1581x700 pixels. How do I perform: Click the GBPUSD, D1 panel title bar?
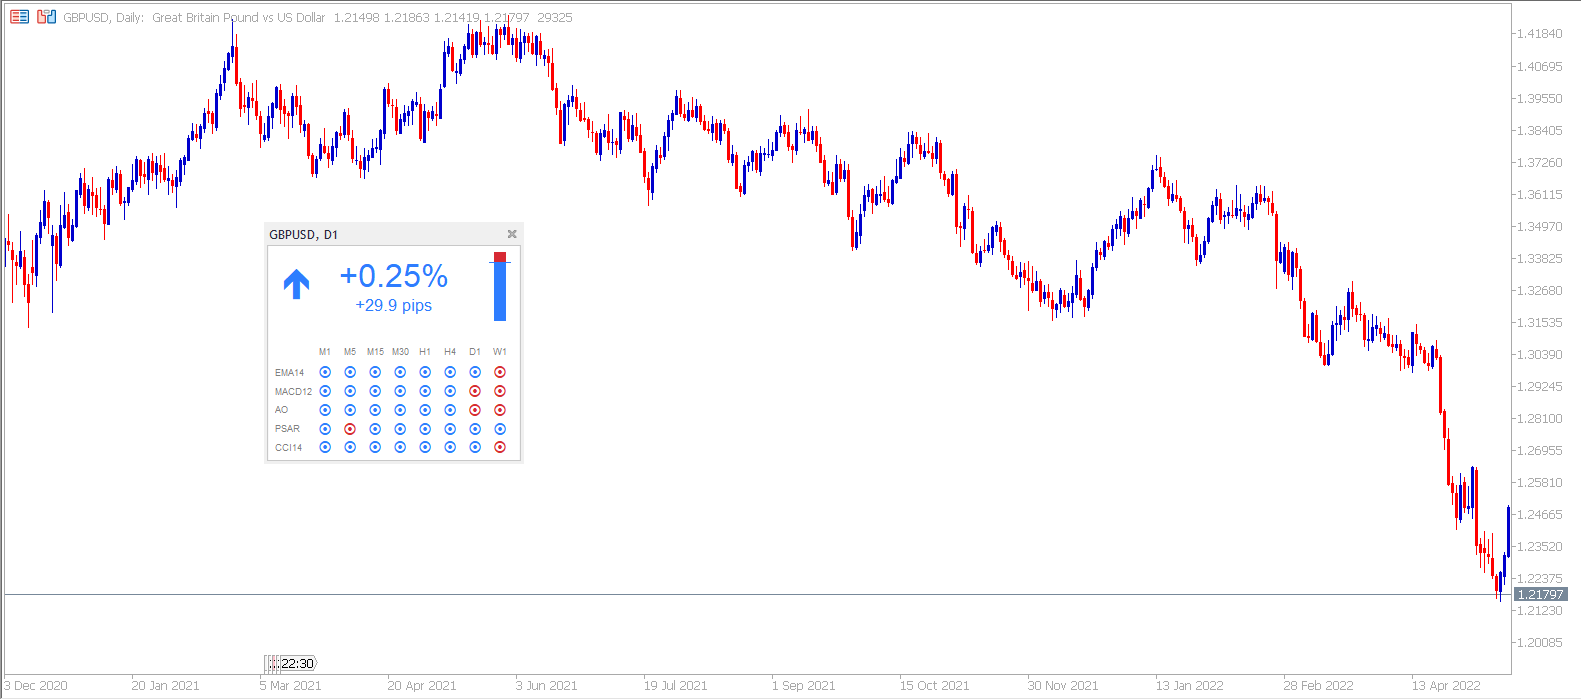point(385,234)
